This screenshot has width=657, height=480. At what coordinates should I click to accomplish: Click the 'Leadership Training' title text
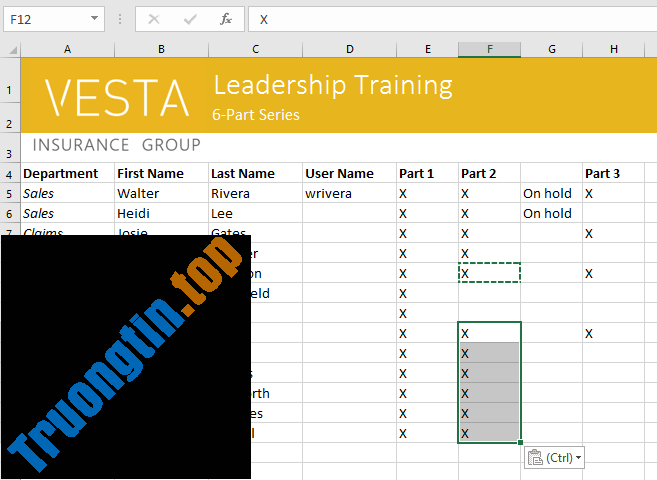pyautogui.click(x=333, y=85)
